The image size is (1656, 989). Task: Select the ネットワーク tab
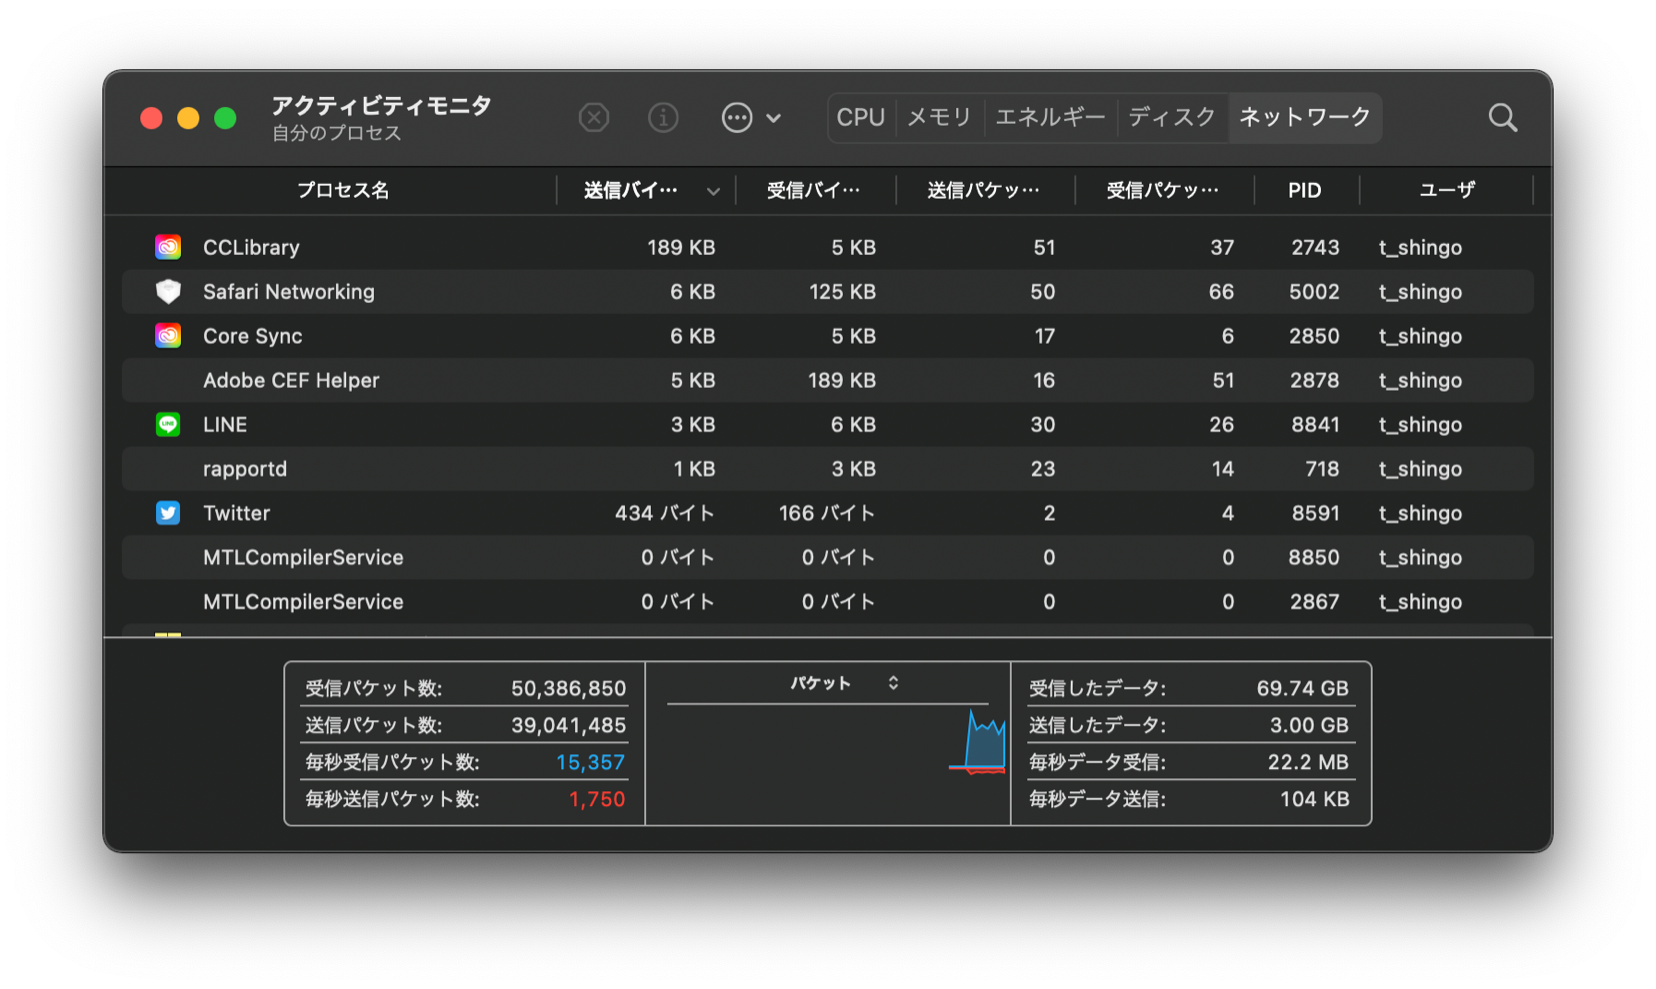[1305, 118]
